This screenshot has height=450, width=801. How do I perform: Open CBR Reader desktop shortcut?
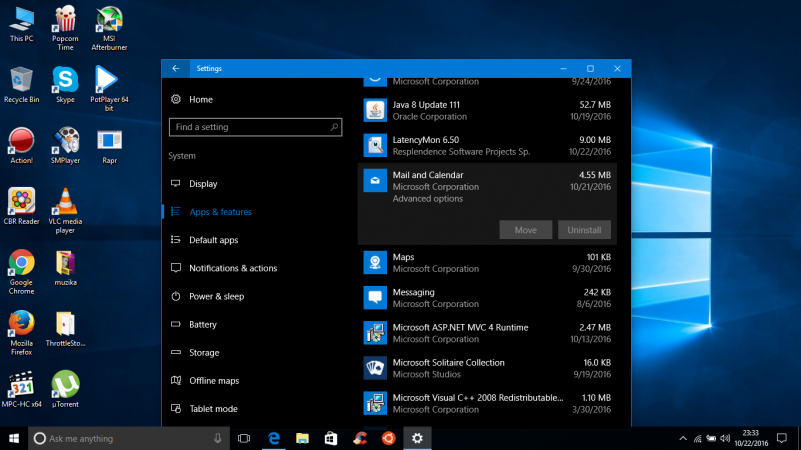(21, 207)
